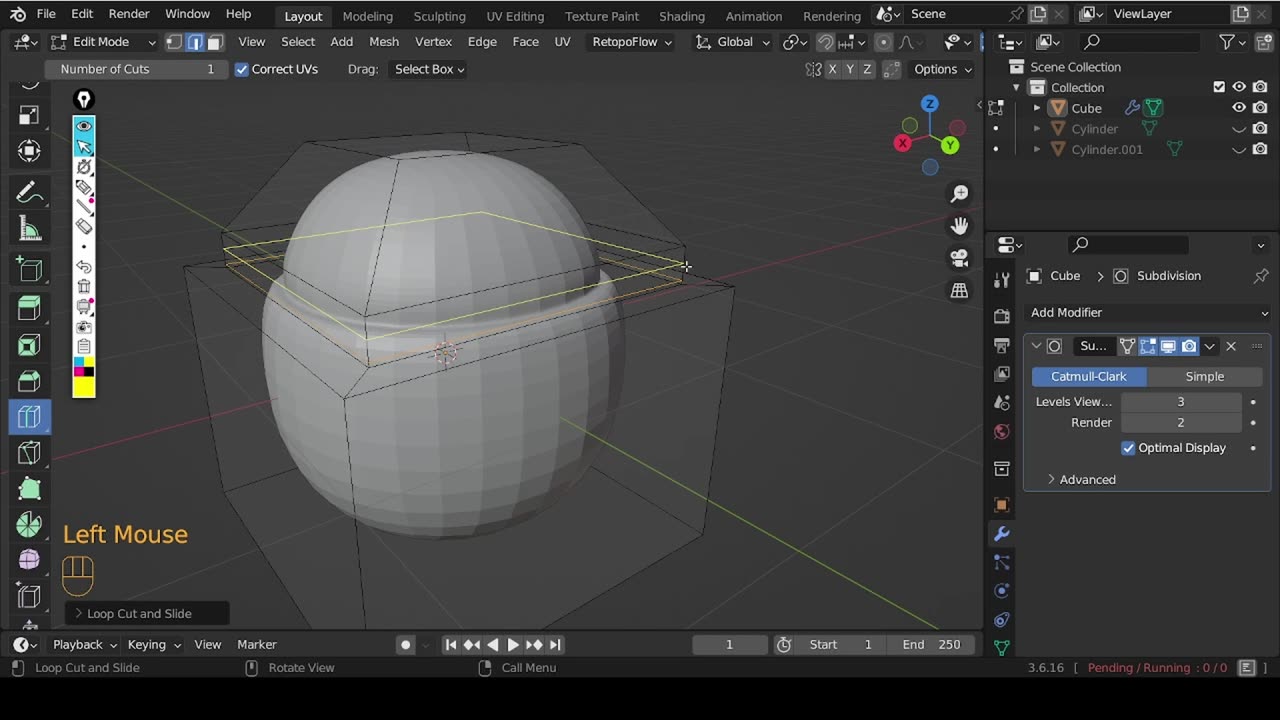Open the Particles properties tab

[x=1002, y=562]
